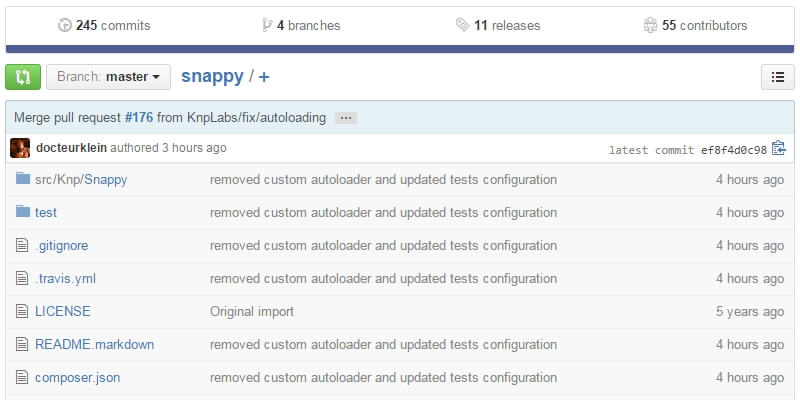This screenshot has height=400, width=800.
Task: Toggle the file list view button
Action: coord(777,77)
